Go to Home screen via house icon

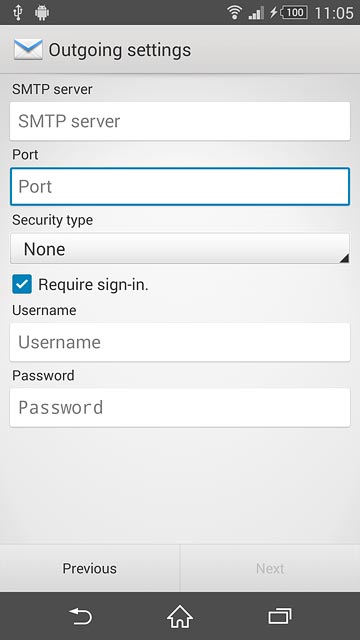(x=180, y=616)
